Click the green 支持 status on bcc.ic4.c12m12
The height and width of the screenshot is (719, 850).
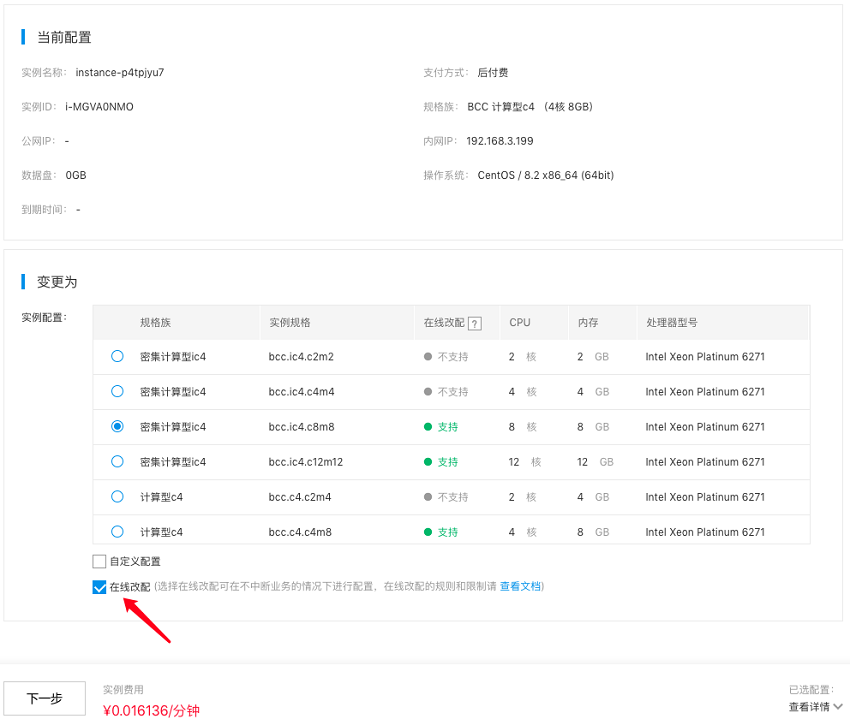coord(447,462)
